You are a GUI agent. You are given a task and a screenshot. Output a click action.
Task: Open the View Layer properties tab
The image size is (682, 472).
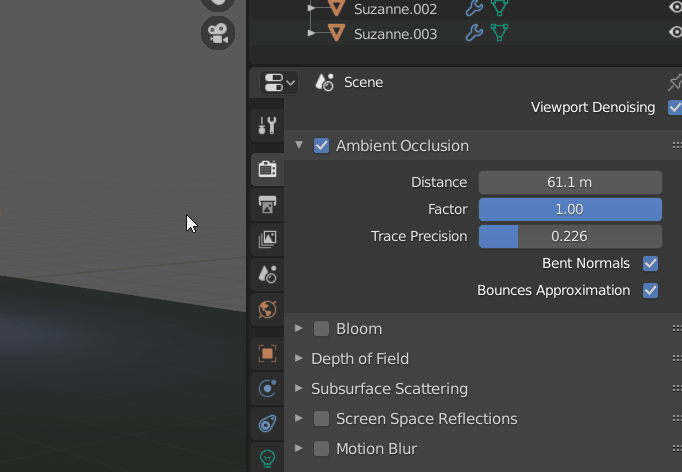[x=267, y=239]
